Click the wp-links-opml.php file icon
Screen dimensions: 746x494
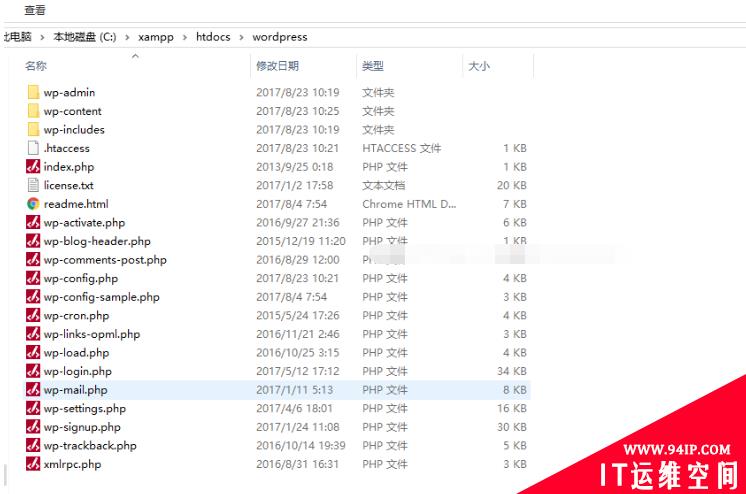click(x=33, y=334)
